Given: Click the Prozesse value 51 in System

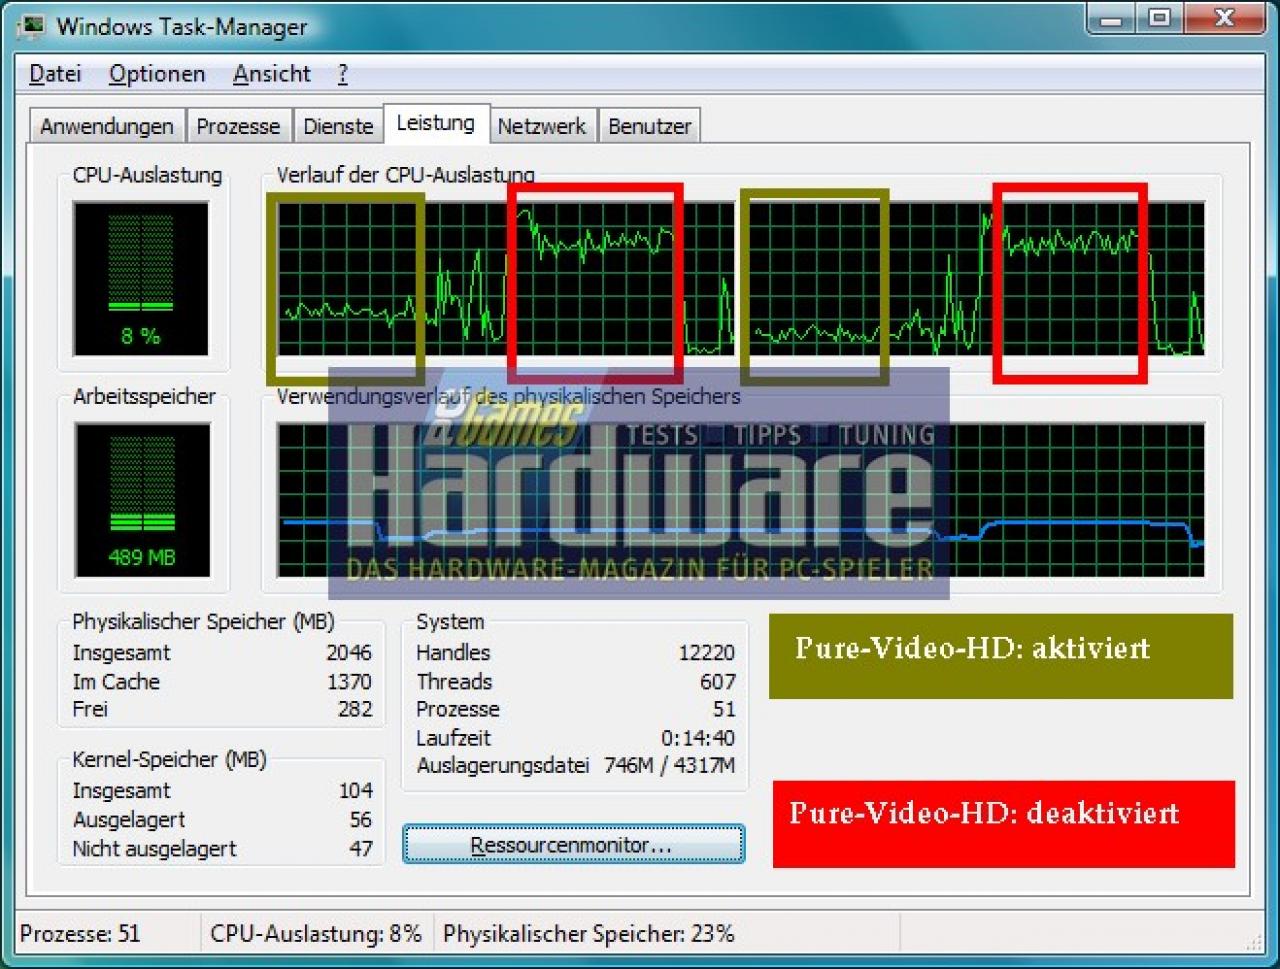Looking at the screenshot, I should tap(724, 709).
